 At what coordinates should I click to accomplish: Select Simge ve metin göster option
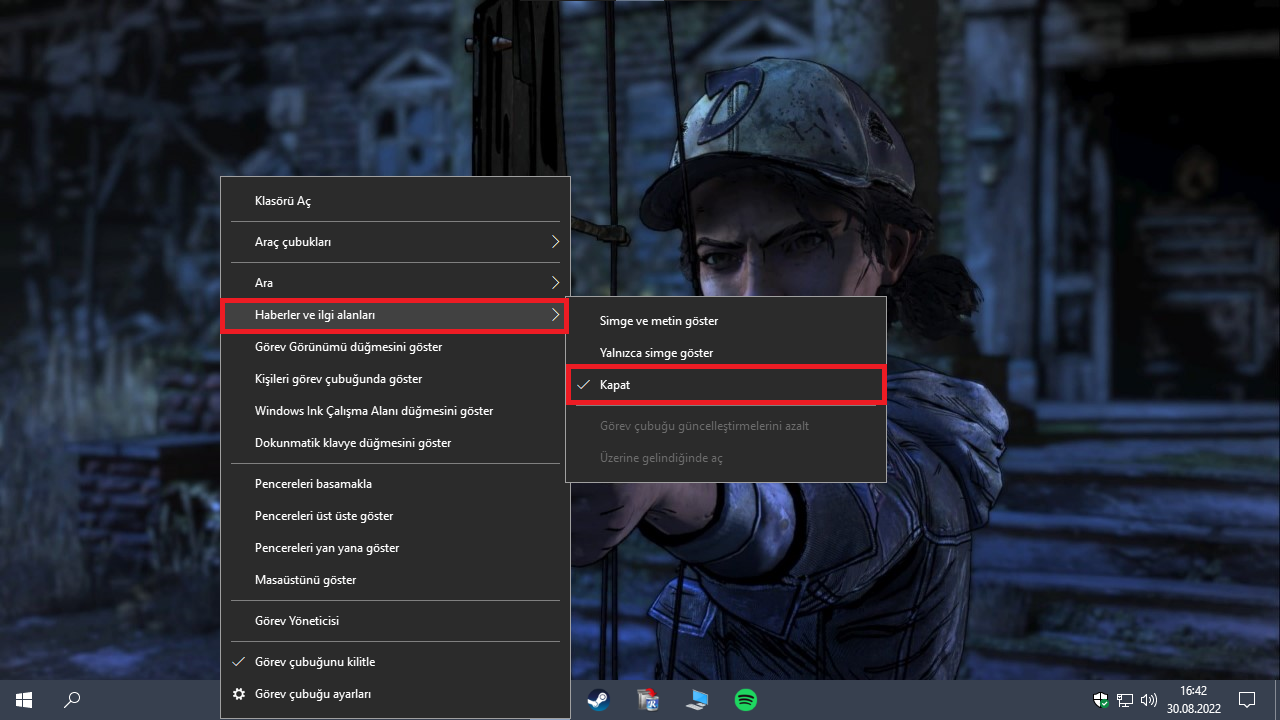point(726,321)
